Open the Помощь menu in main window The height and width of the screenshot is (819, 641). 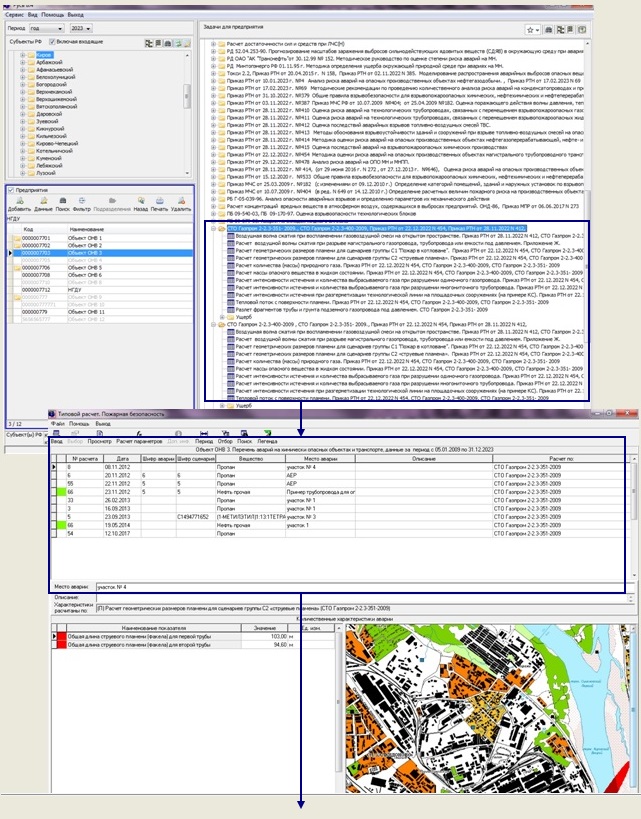[x=53, y=17]
